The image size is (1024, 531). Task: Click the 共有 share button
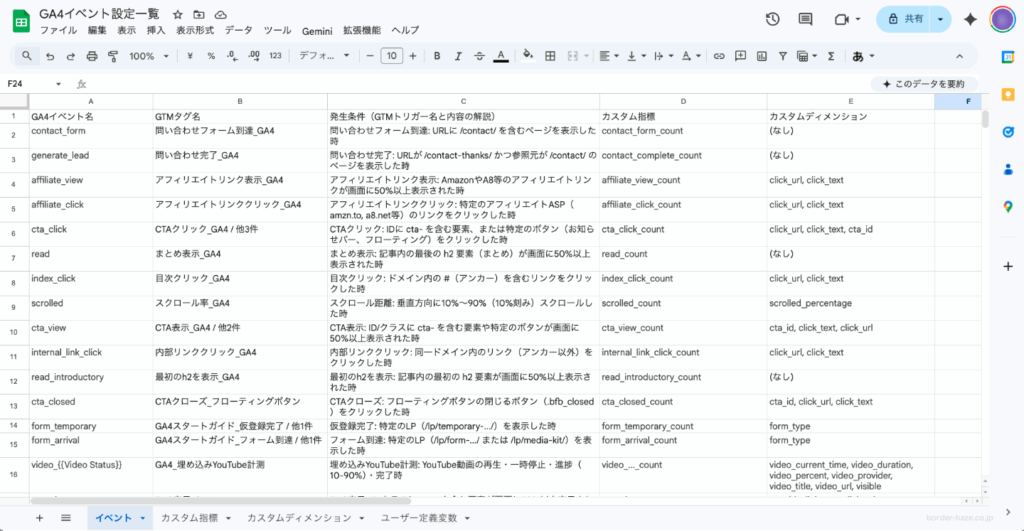(905, 20)
